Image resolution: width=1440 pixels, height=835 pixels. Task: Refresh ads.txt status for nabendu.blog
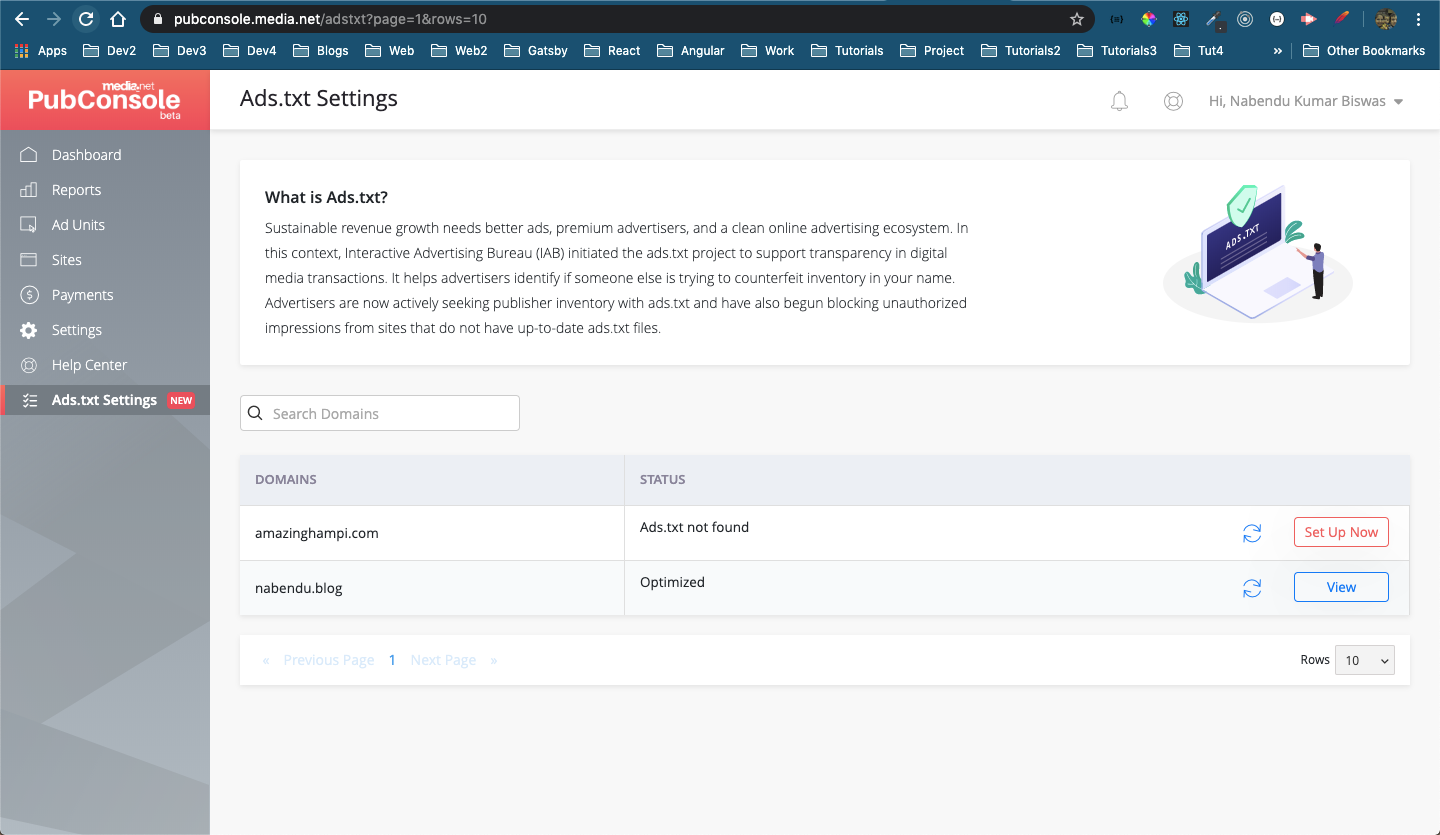coord(1252,588)
